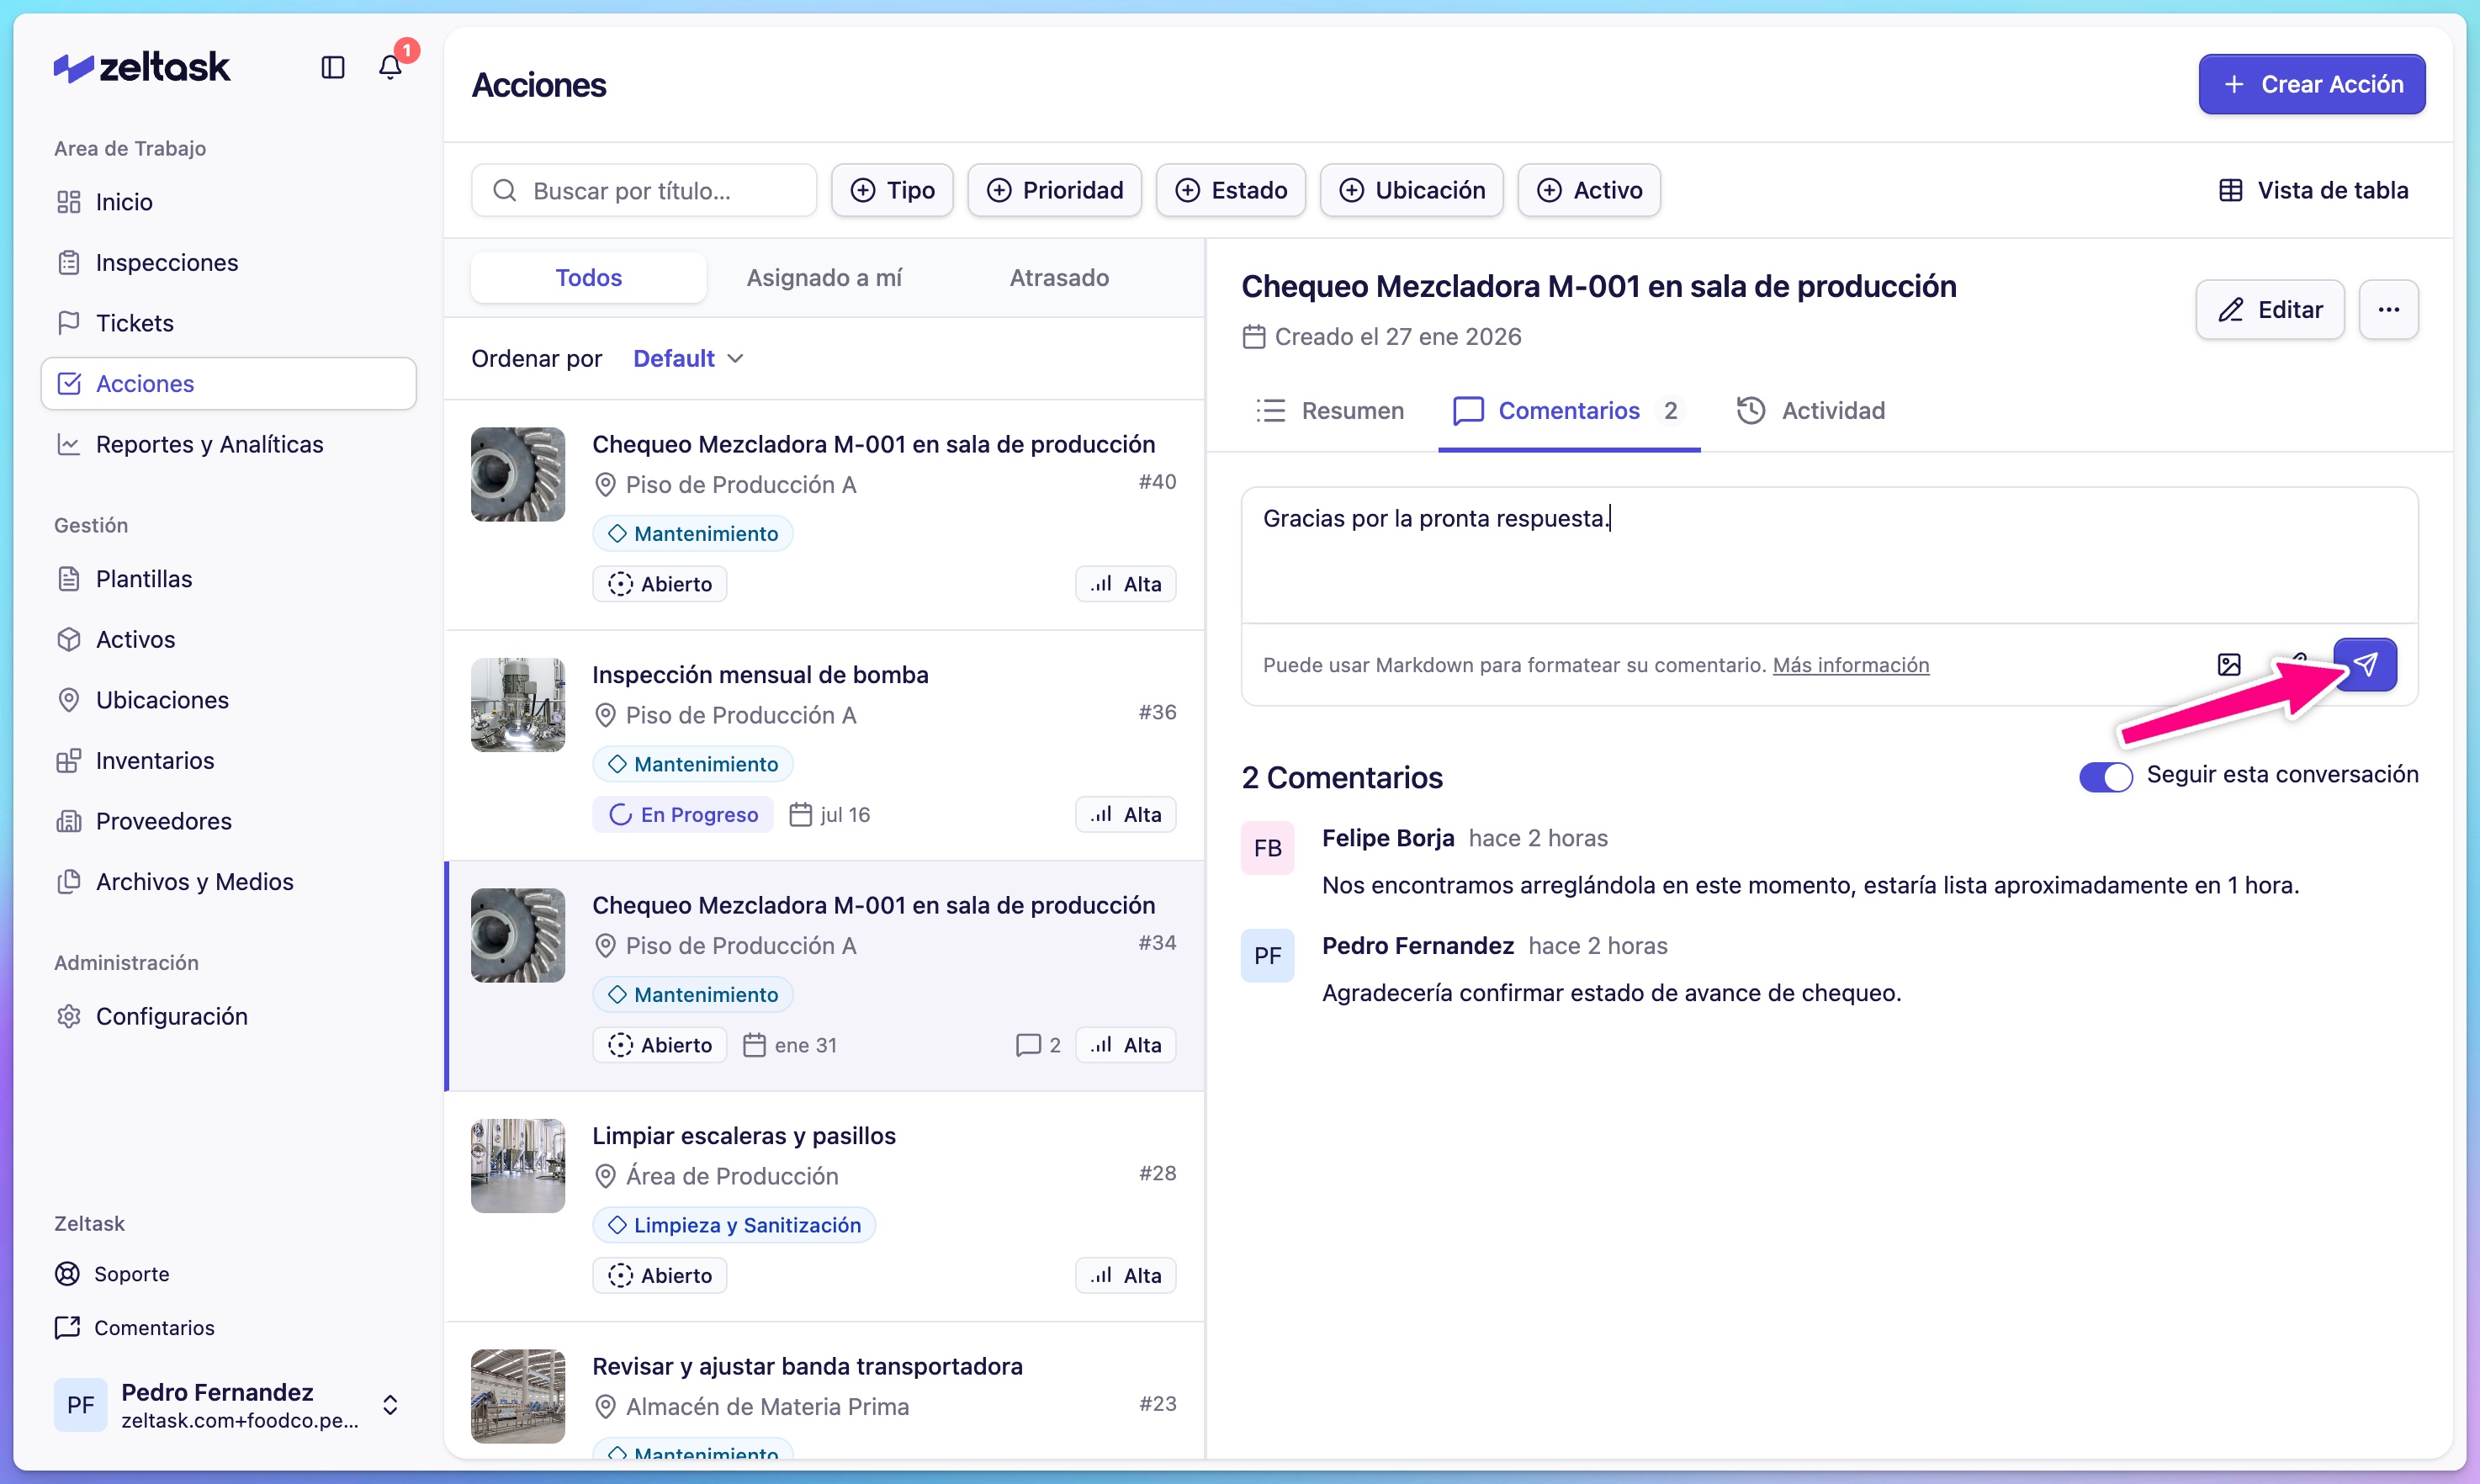The image size is (2480, 1484).
Task: Open Ubicaciones in the sidebar
Action: click(x=228, y=700)
